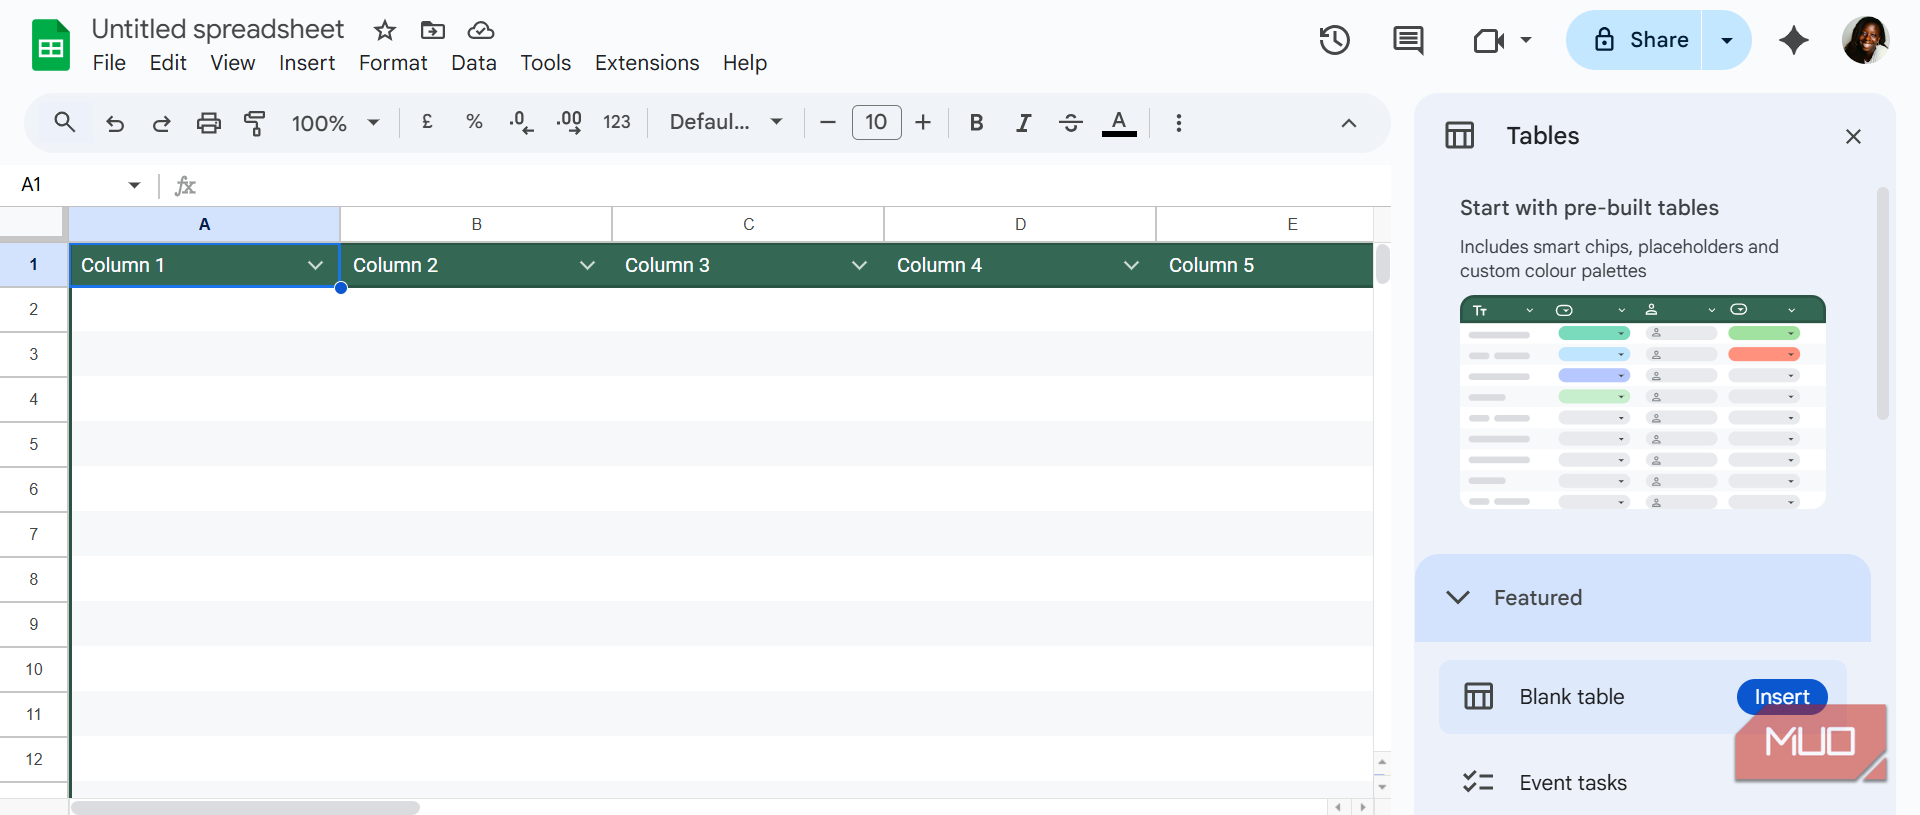Collapse the Featured section

pos(1458,597)
